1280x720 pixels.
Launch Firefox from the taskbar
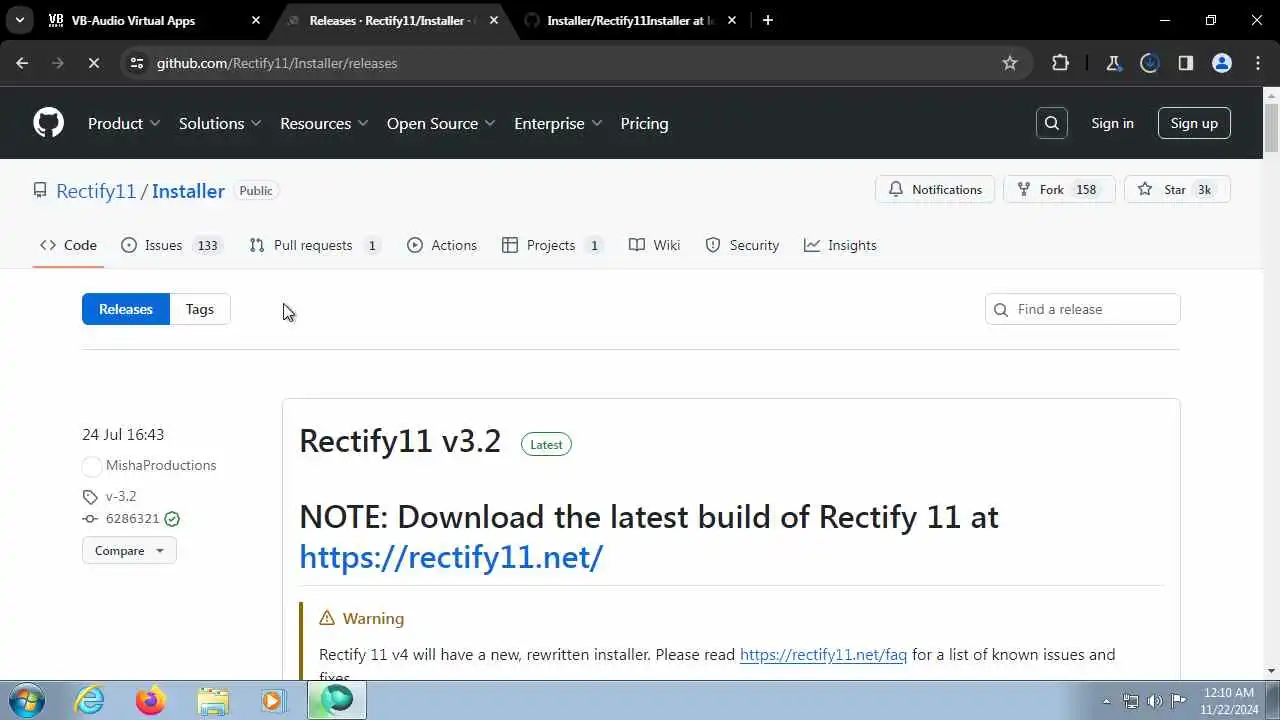(x=151, y=700)
